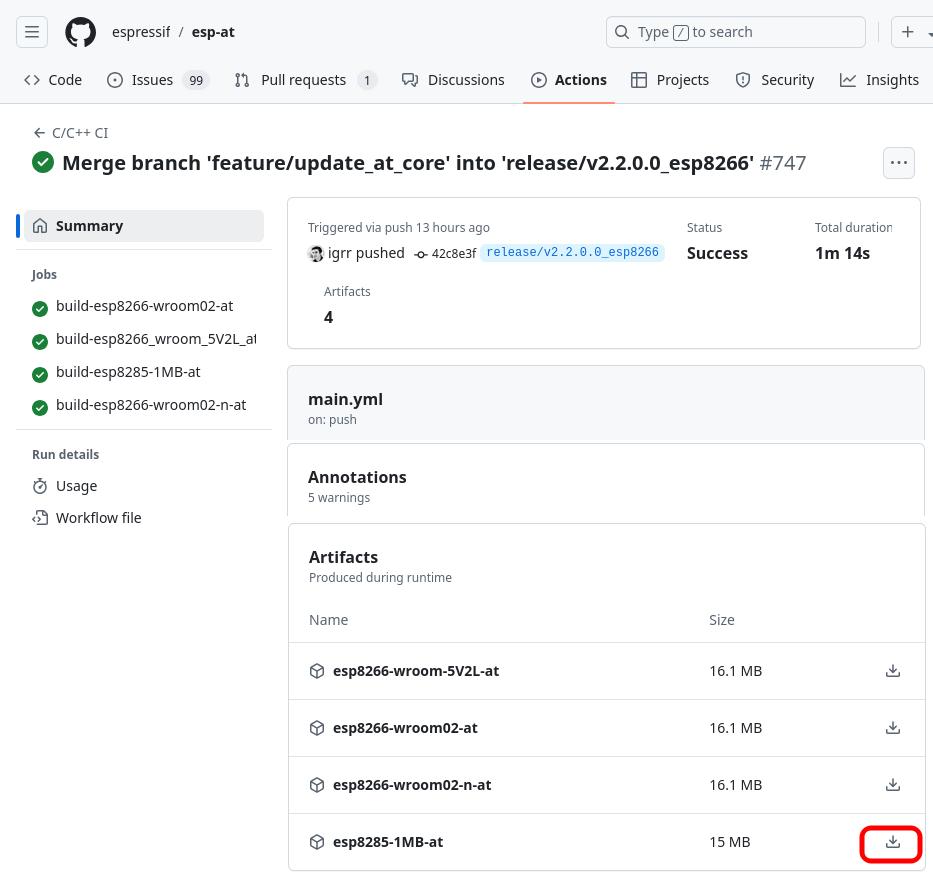
Task: Open the hamburger navigation menu
Action: [32, 32]
